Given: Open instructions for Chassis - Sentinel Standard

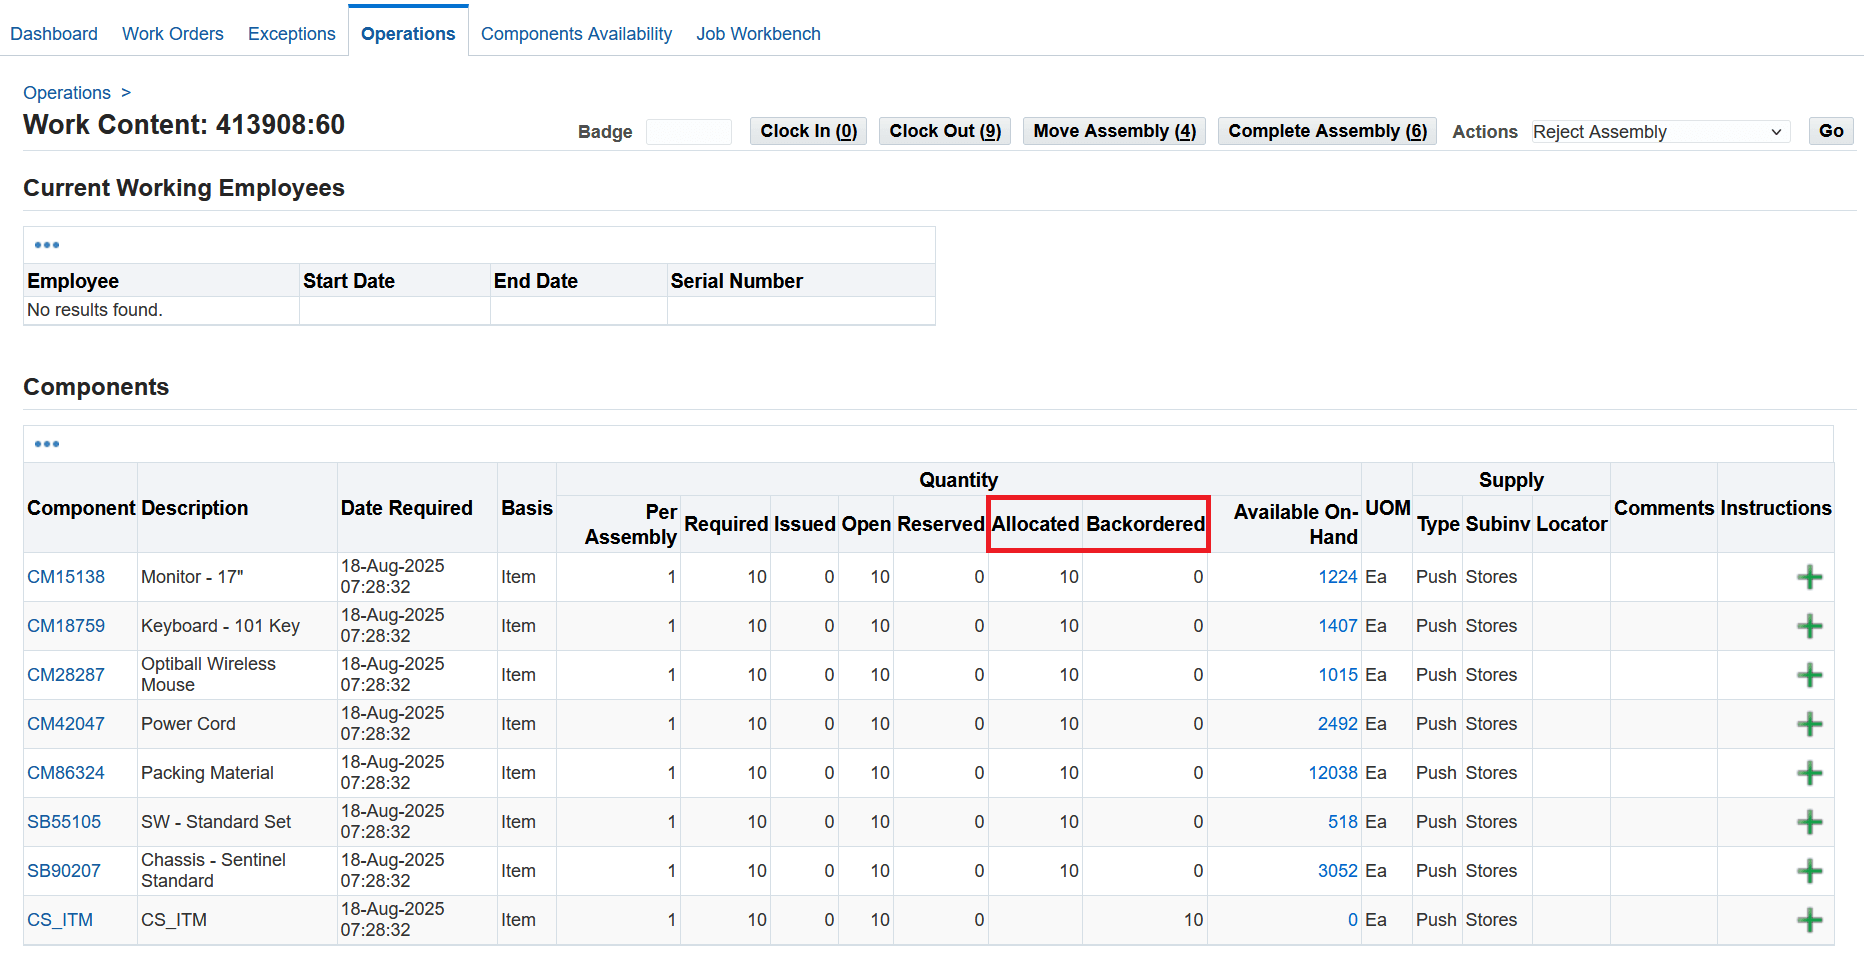Looking at the screenshot, I should coord(1810,871).
